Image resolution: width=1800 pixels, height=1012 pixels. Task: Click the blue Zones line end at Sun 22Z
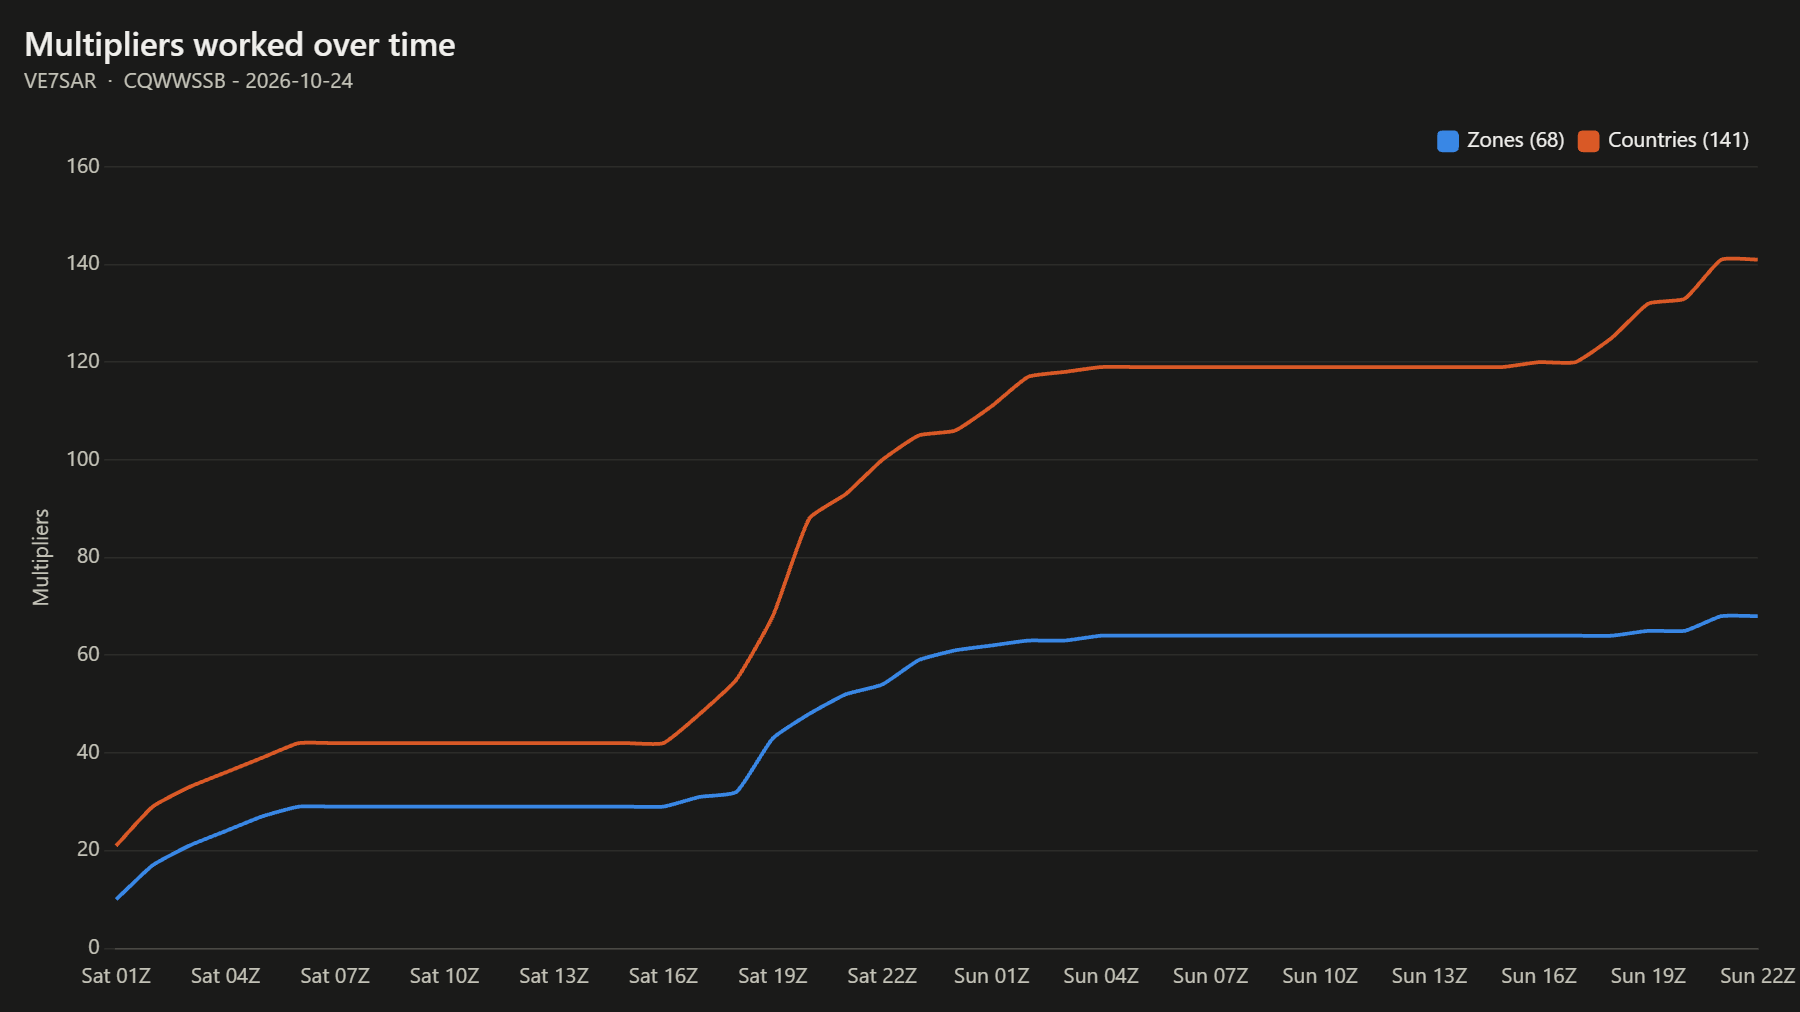point(1756,616)
